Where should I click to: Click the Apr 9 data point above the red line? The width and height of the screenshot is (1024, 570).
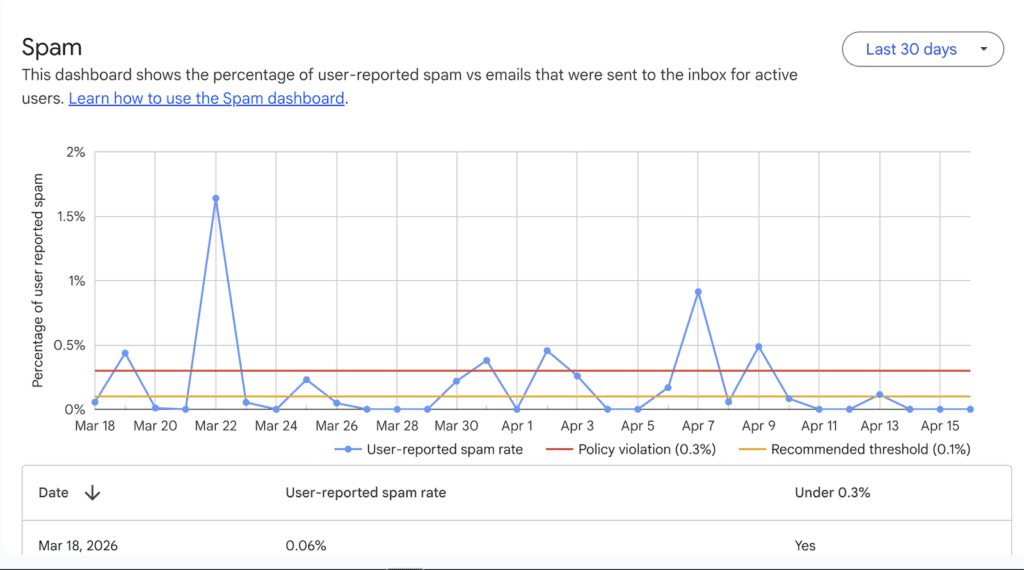759,347
